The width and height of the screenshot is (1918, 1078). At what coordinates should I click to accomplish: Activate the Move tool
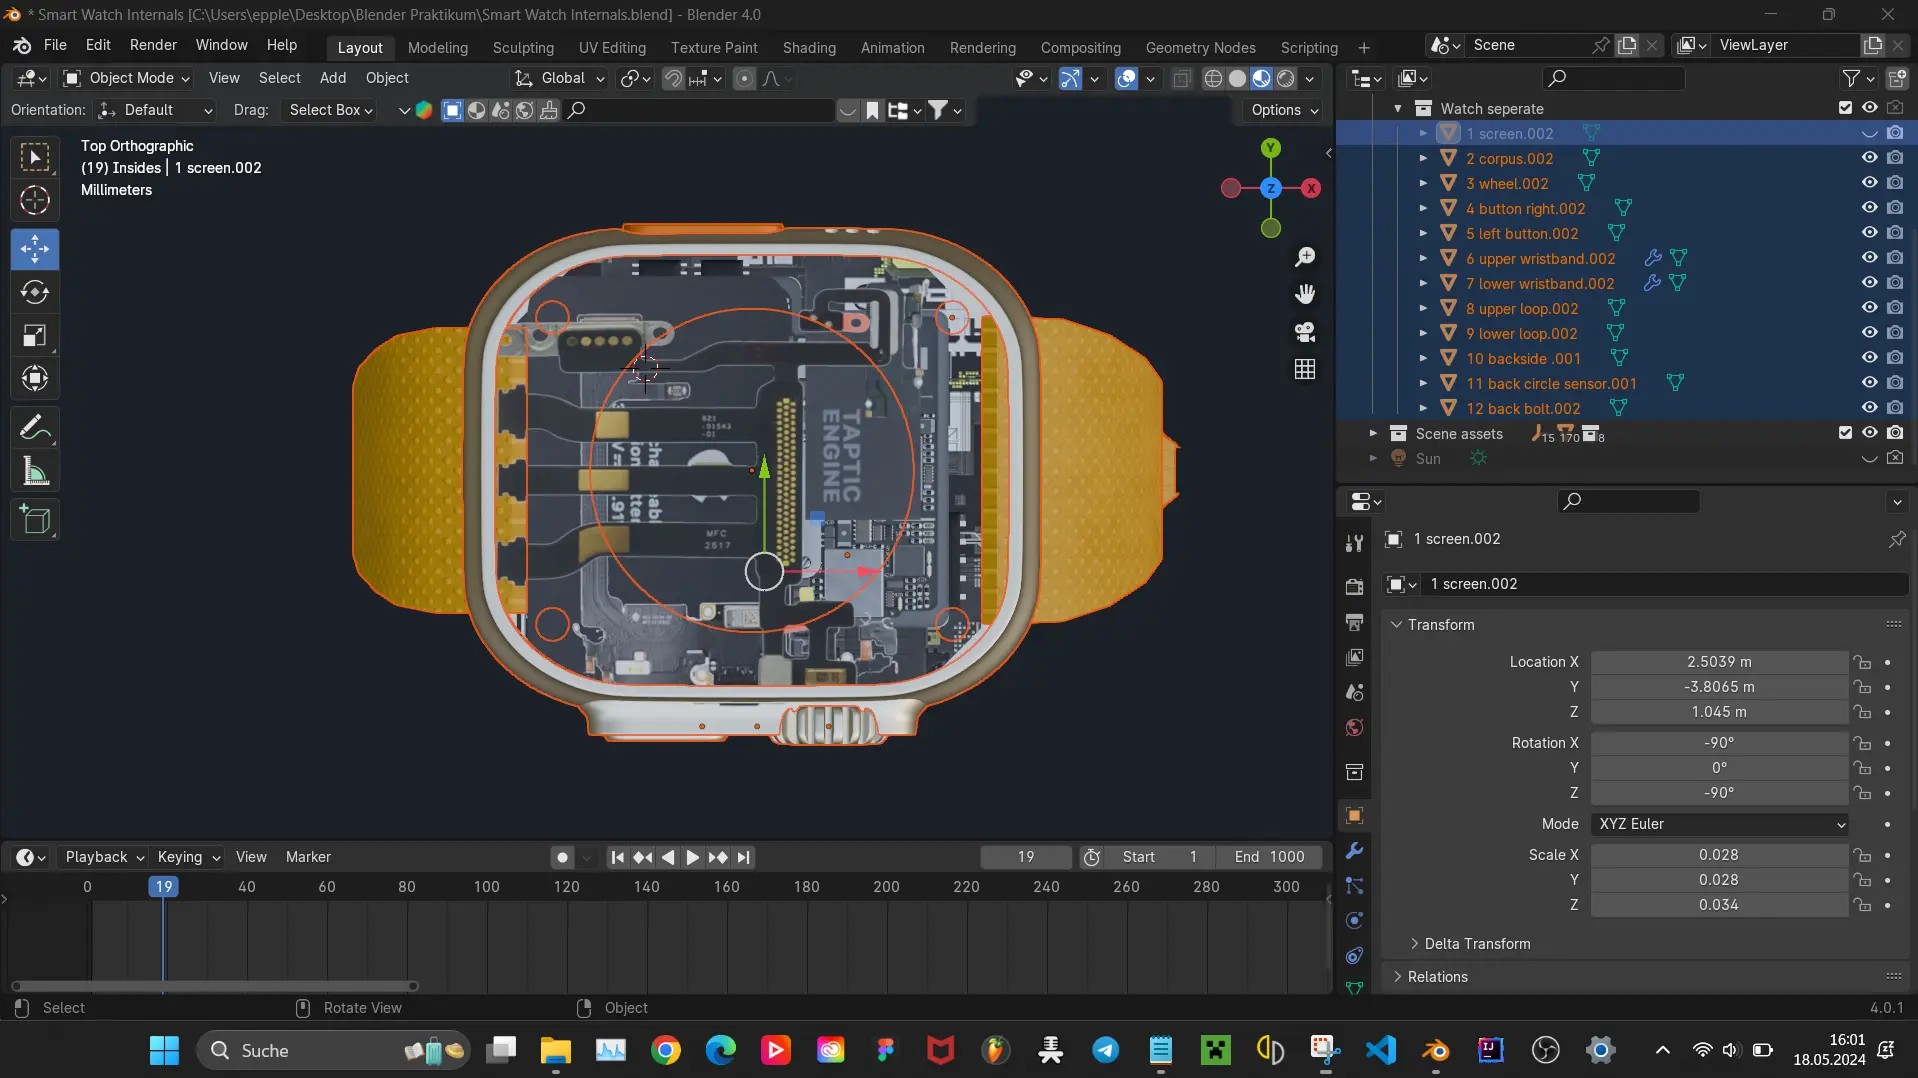coord(35,249)
